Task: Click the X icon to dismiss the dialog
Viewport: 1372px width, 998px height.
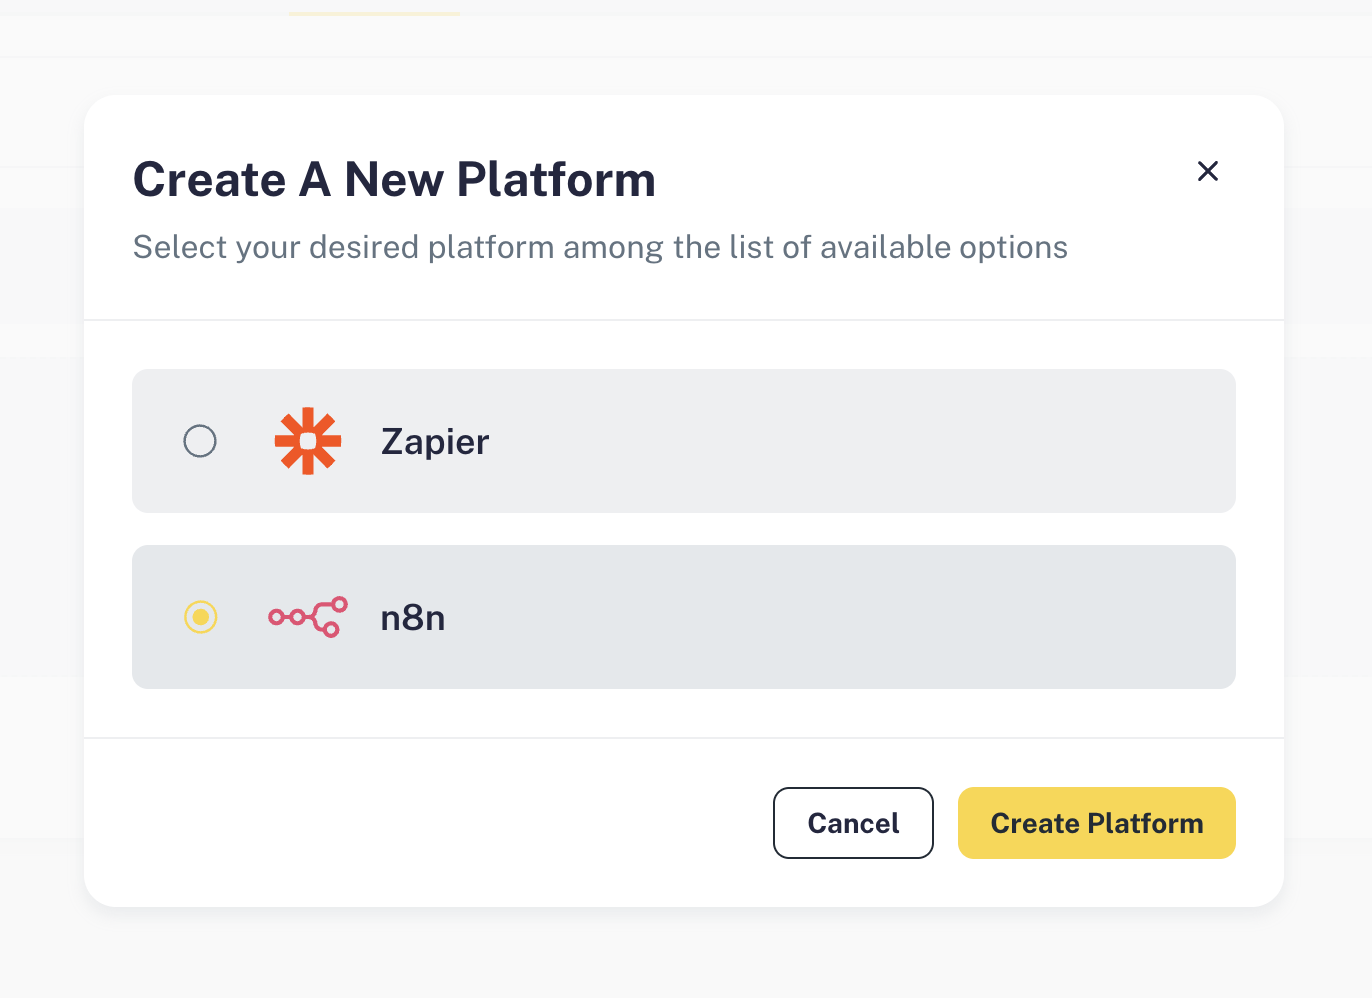Action: coord(1208,171)
